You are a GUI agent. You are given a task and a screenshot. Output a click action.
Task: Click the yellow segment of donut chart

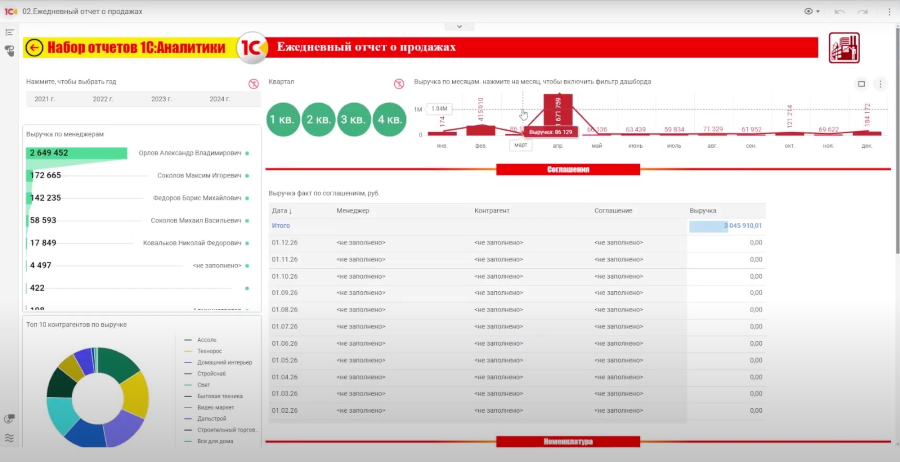(x=136, y=394)
